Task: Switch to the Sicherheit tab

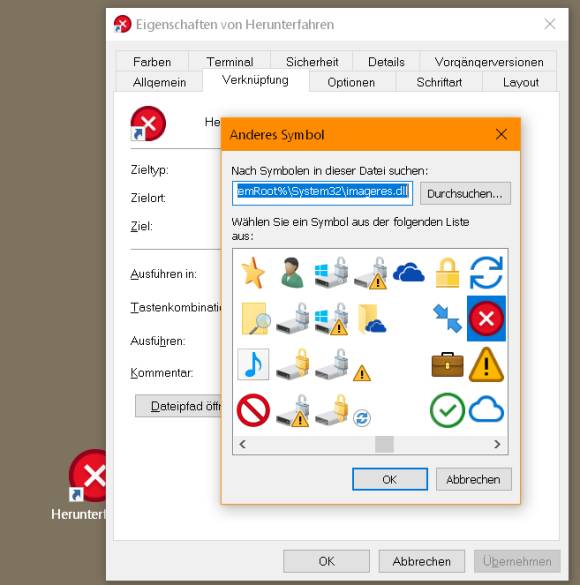Action: pyautogui.click(x=312, y=62)
